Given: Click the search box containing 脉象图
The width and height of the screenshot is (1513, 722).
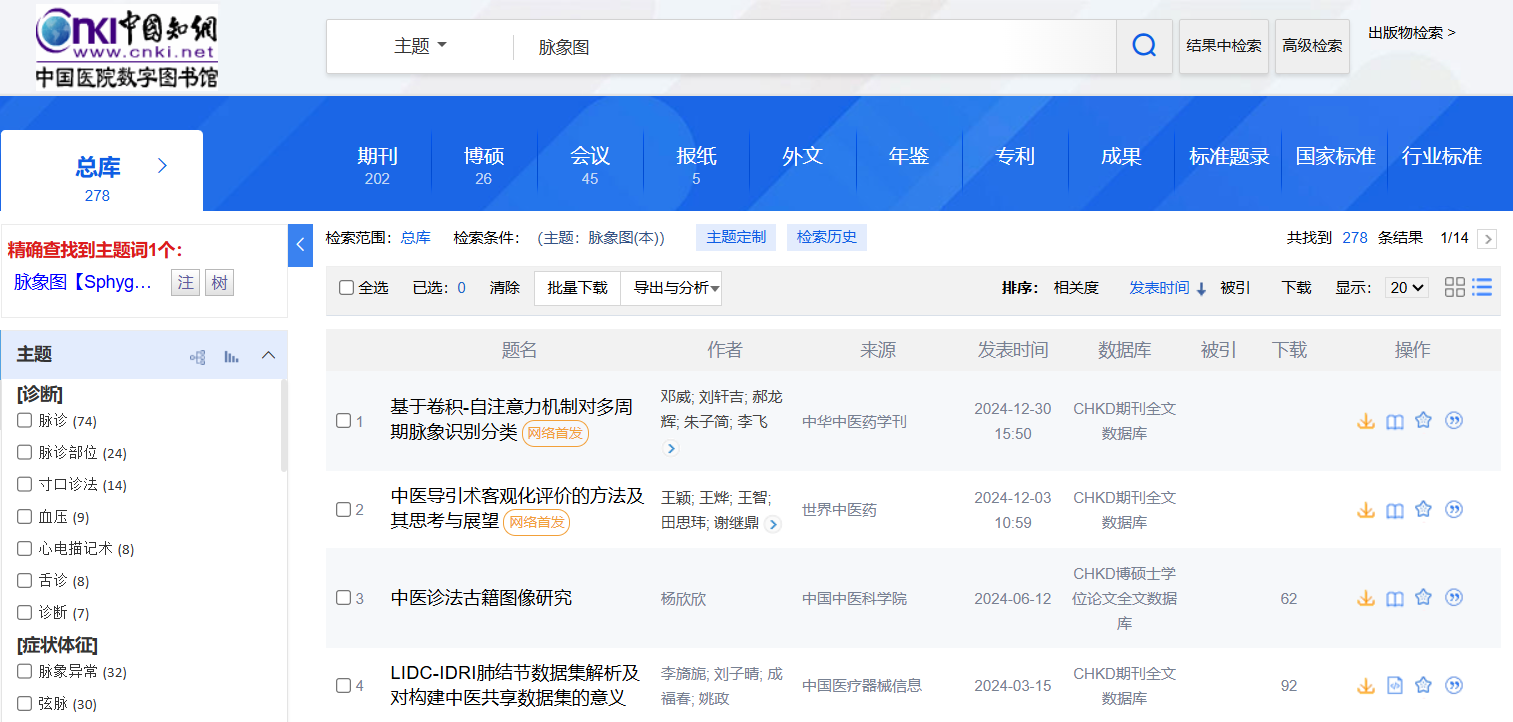Looking at the screenshot, I should click(x=815, y=46).
